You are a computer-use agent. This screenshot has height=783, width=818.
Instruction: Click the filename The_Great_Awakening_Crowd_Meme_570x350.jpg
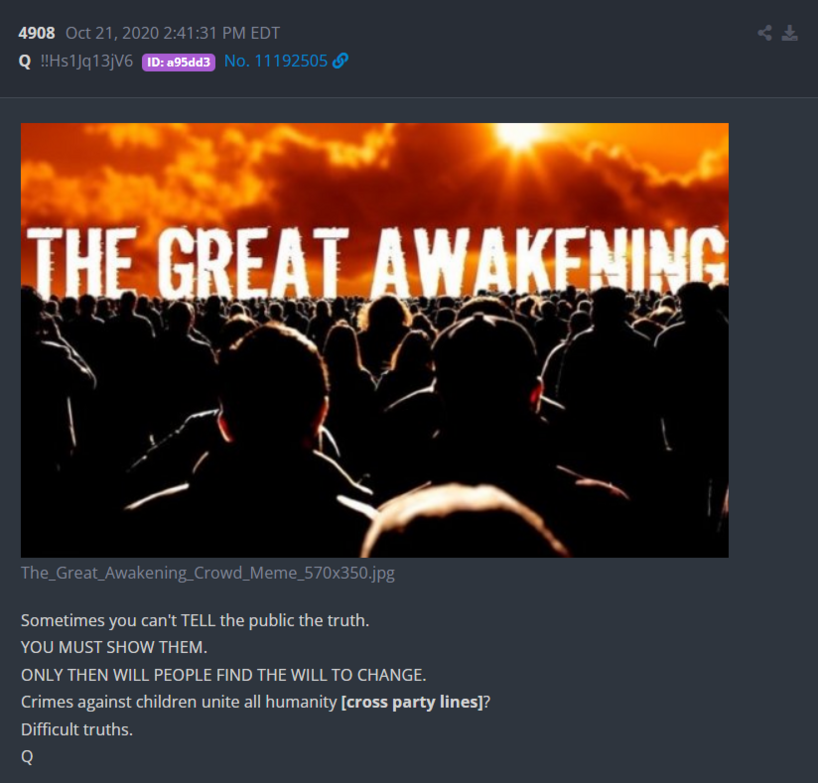tap(208, 573)
